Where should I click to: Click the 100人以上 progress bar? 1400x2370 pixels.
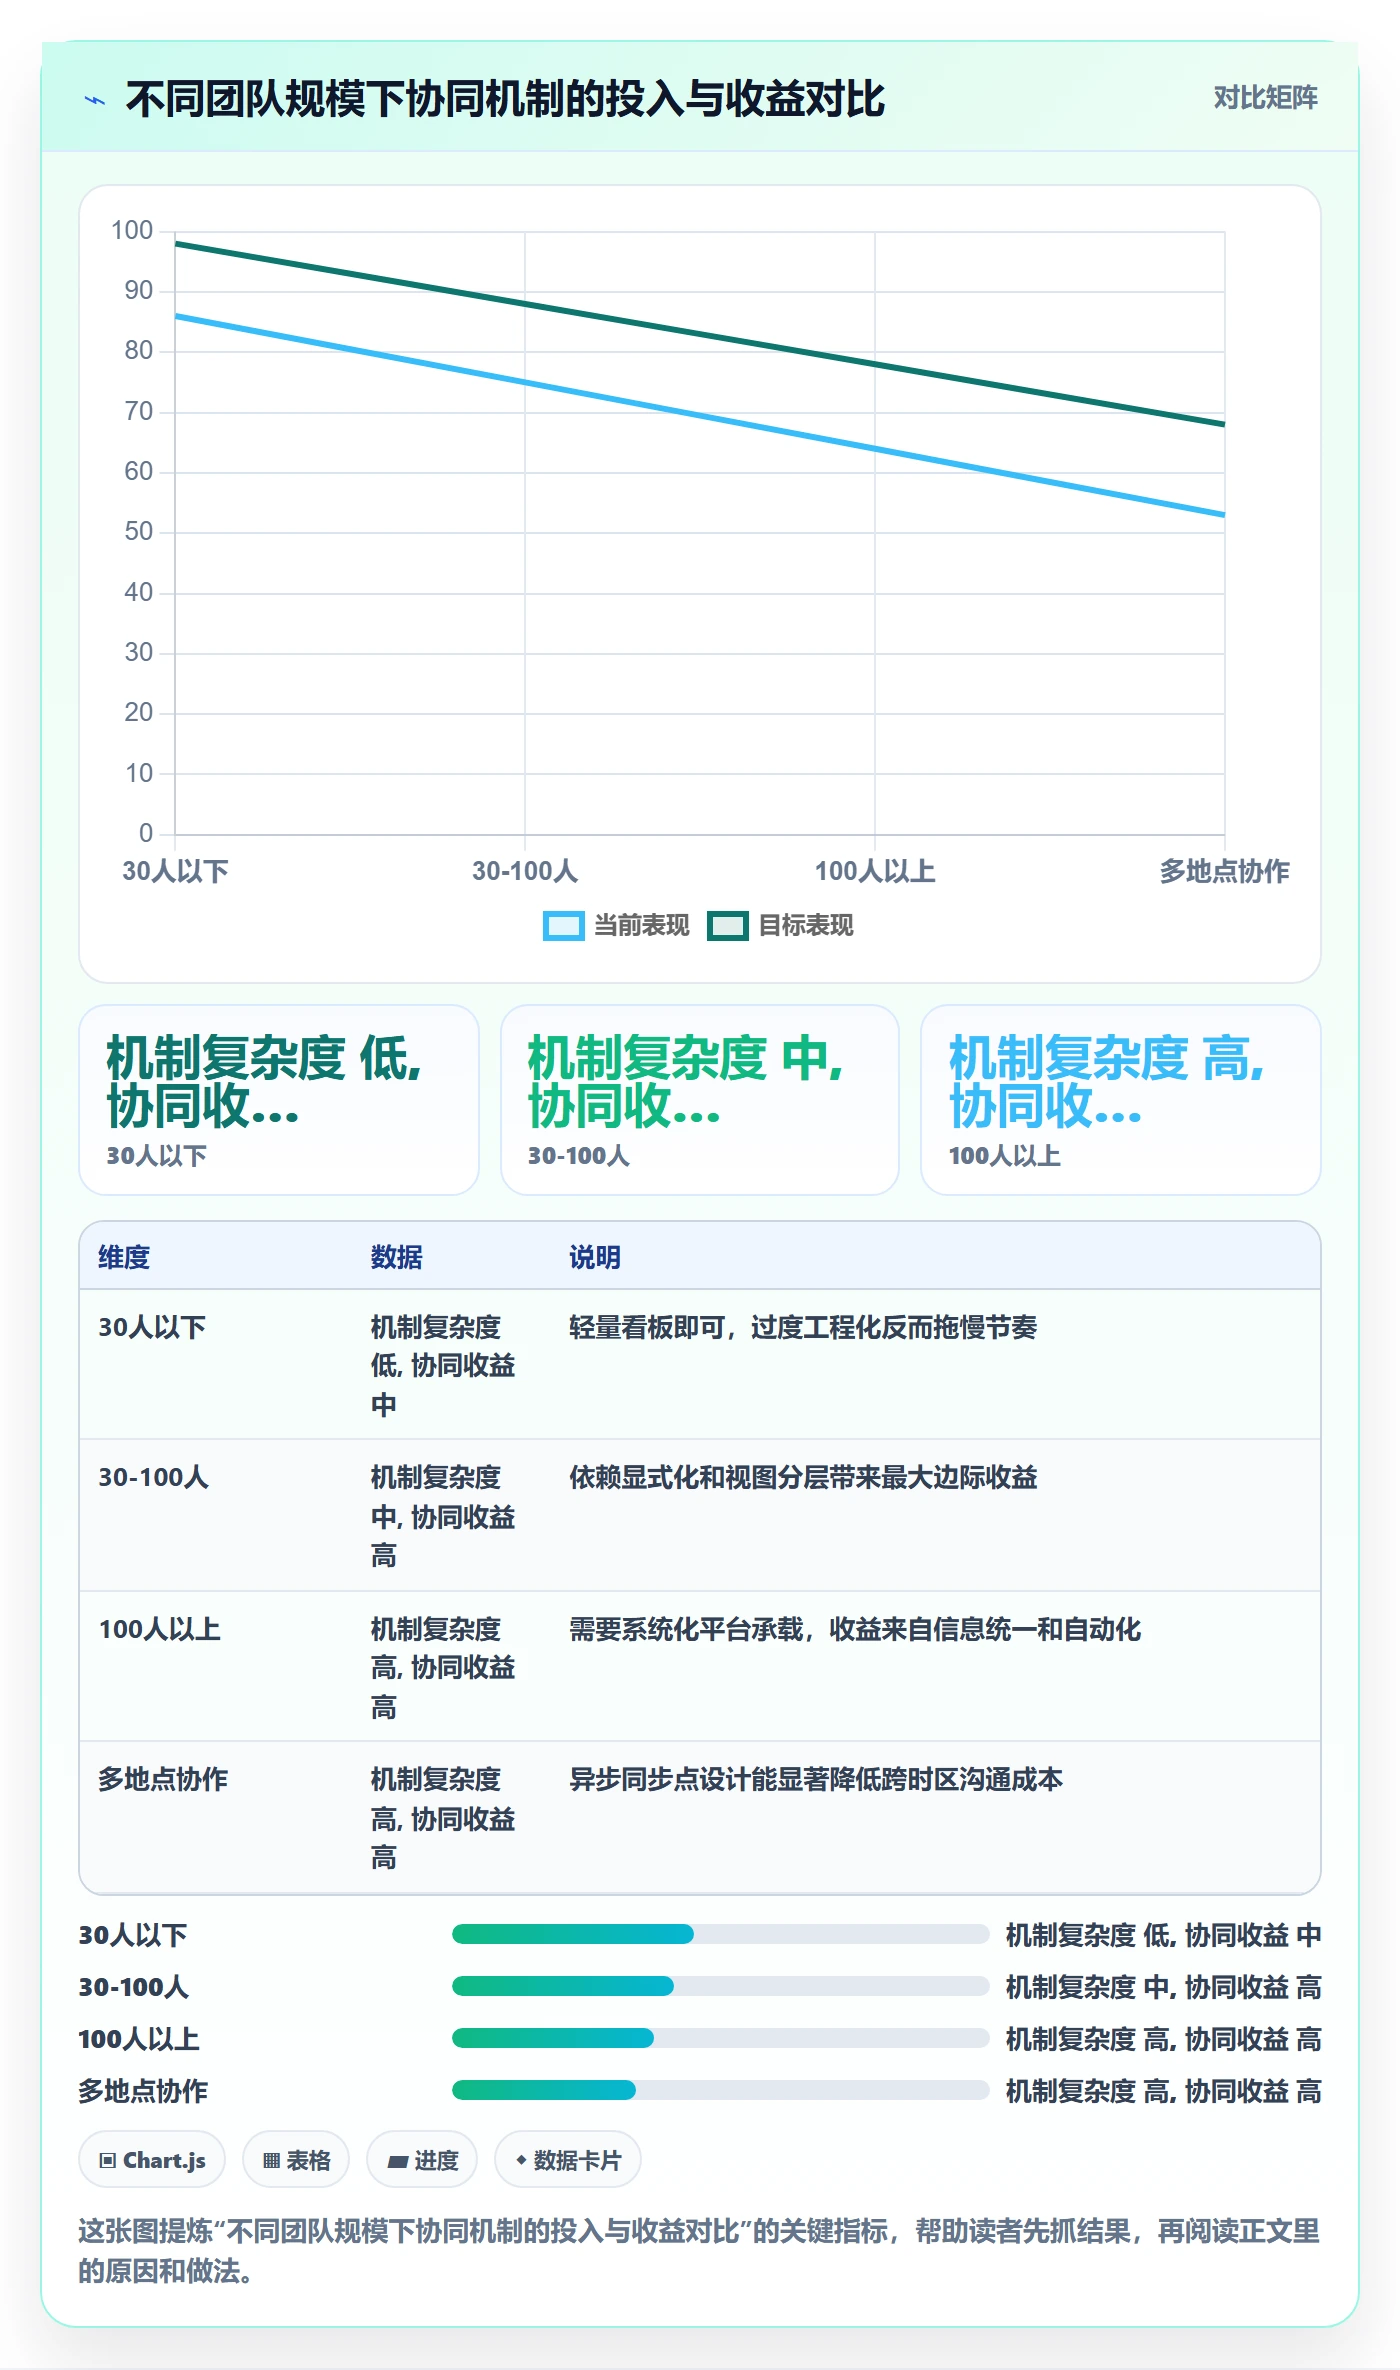tap(720, 2038)
